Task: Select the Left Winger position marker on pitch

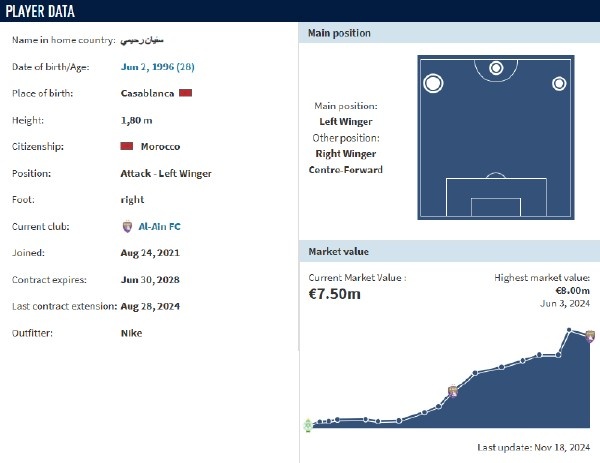Action: coord(433,83)
